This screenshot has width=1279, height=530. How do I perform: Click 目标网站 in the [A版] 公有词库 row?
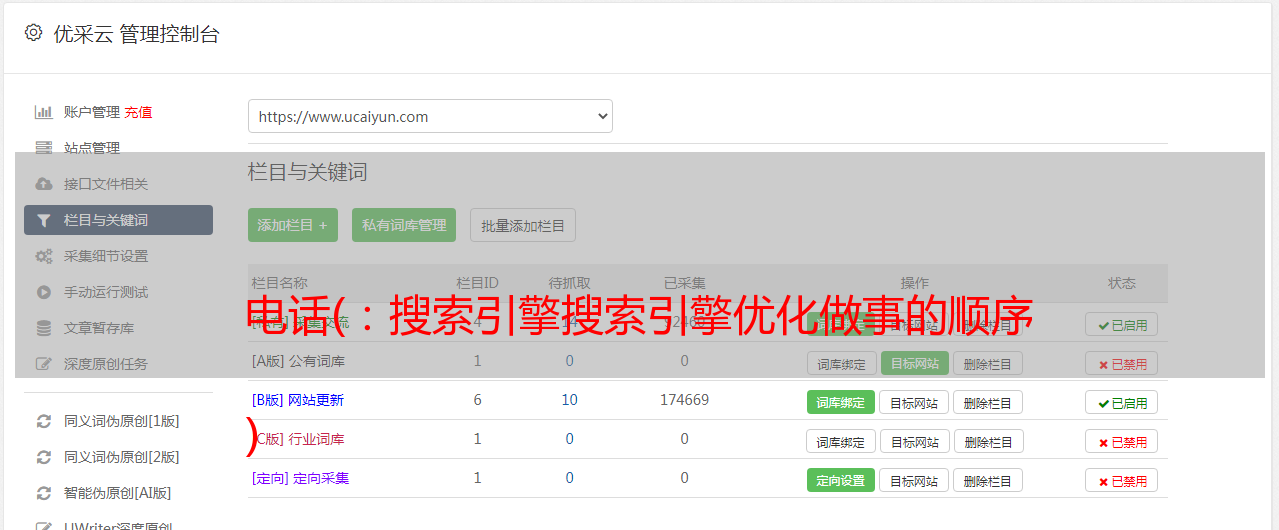tap(914, 363)
